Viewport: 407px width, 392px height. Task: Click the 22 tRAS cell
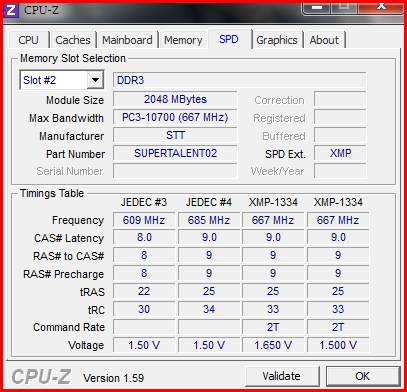click(144, 291)
